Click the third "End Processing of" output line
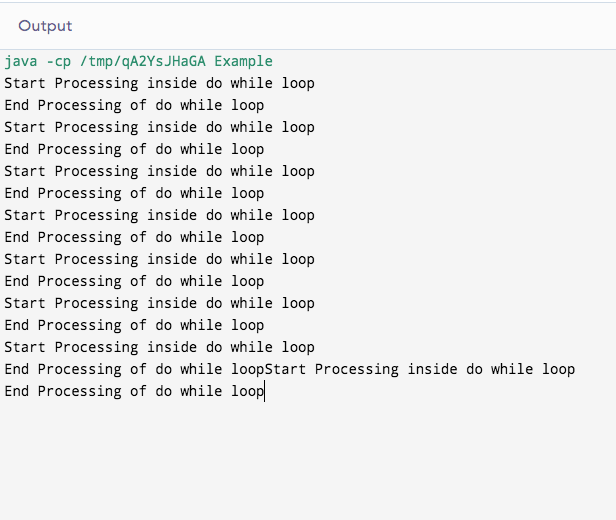Screen dimensions: 616x520 [x=134, y=193]
